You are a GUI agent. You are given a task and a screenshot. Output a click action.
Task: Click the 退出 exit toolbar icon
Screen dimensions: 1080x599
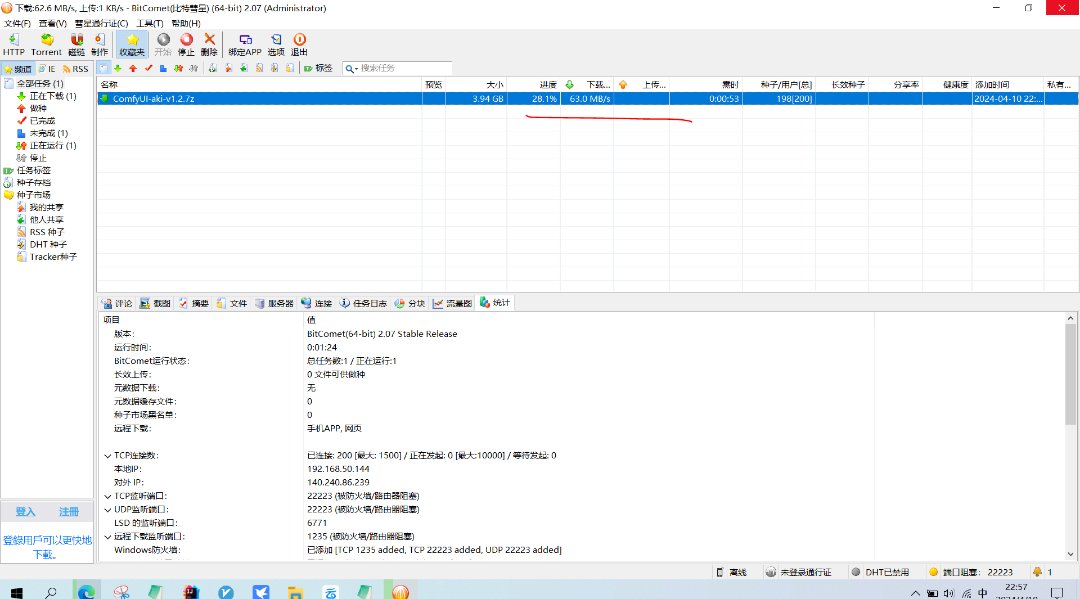pos(299,44)
